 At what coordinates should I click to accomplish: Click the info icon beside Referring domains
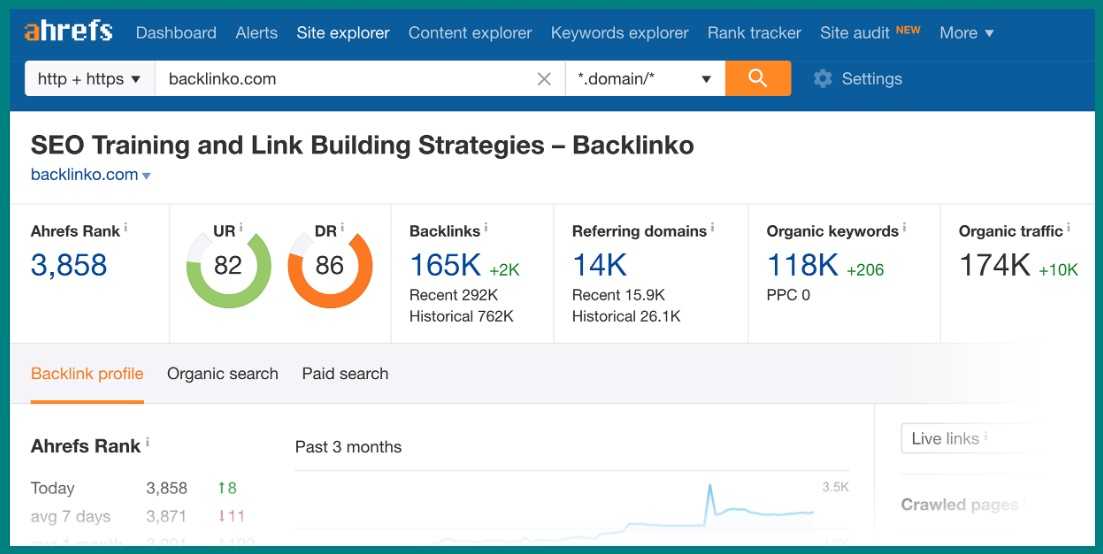(x=712, y=229)
